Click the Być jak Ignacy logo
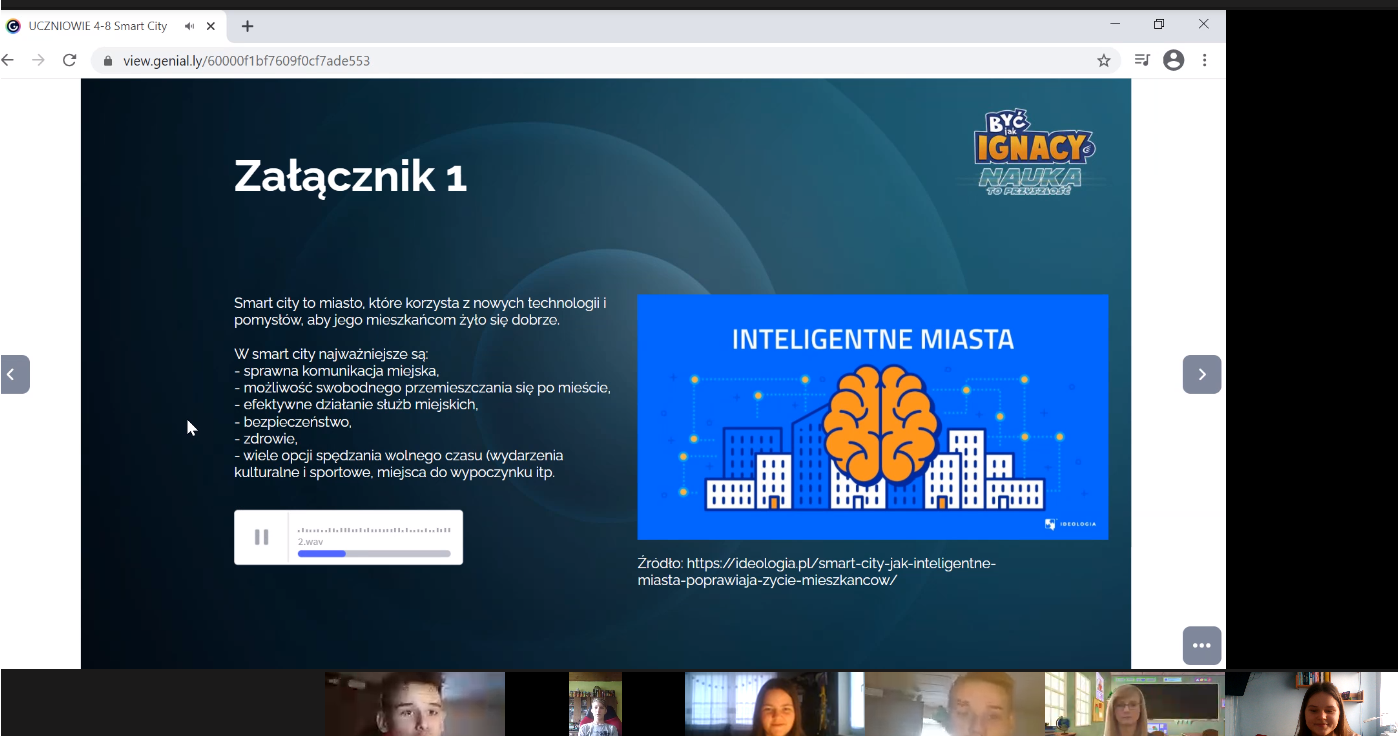 pos(1033,152)
